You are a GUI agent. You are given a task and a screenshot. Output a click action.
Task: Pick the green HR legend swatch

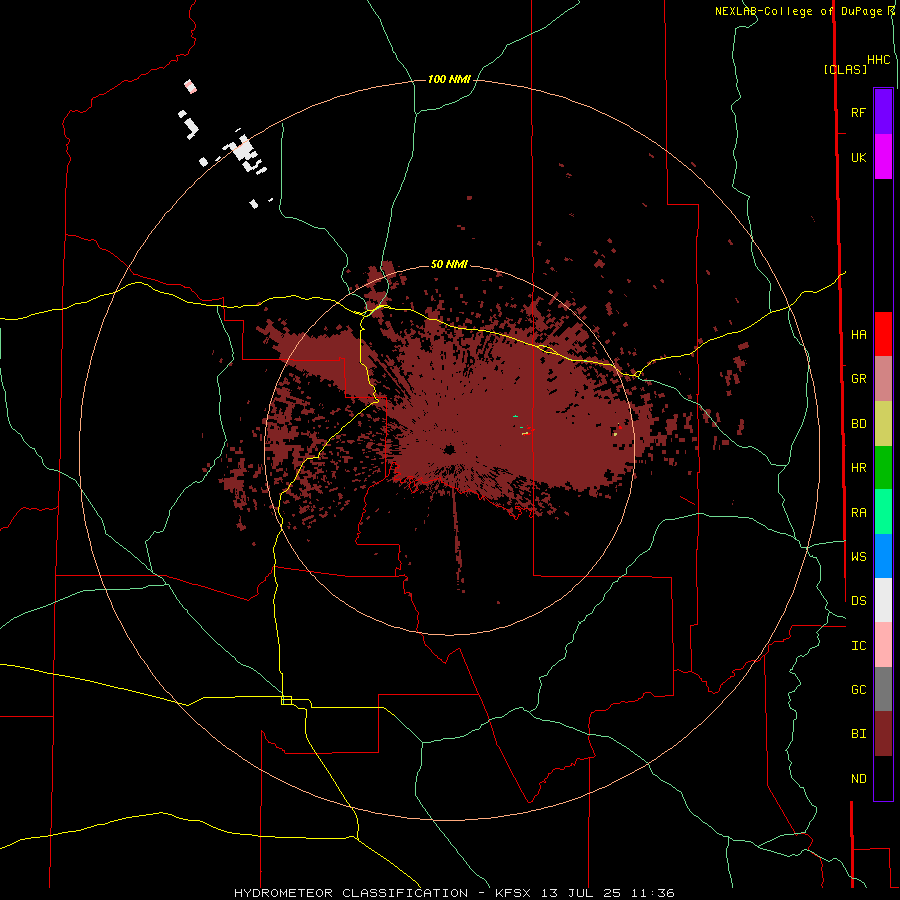click(x=883, y=468)
